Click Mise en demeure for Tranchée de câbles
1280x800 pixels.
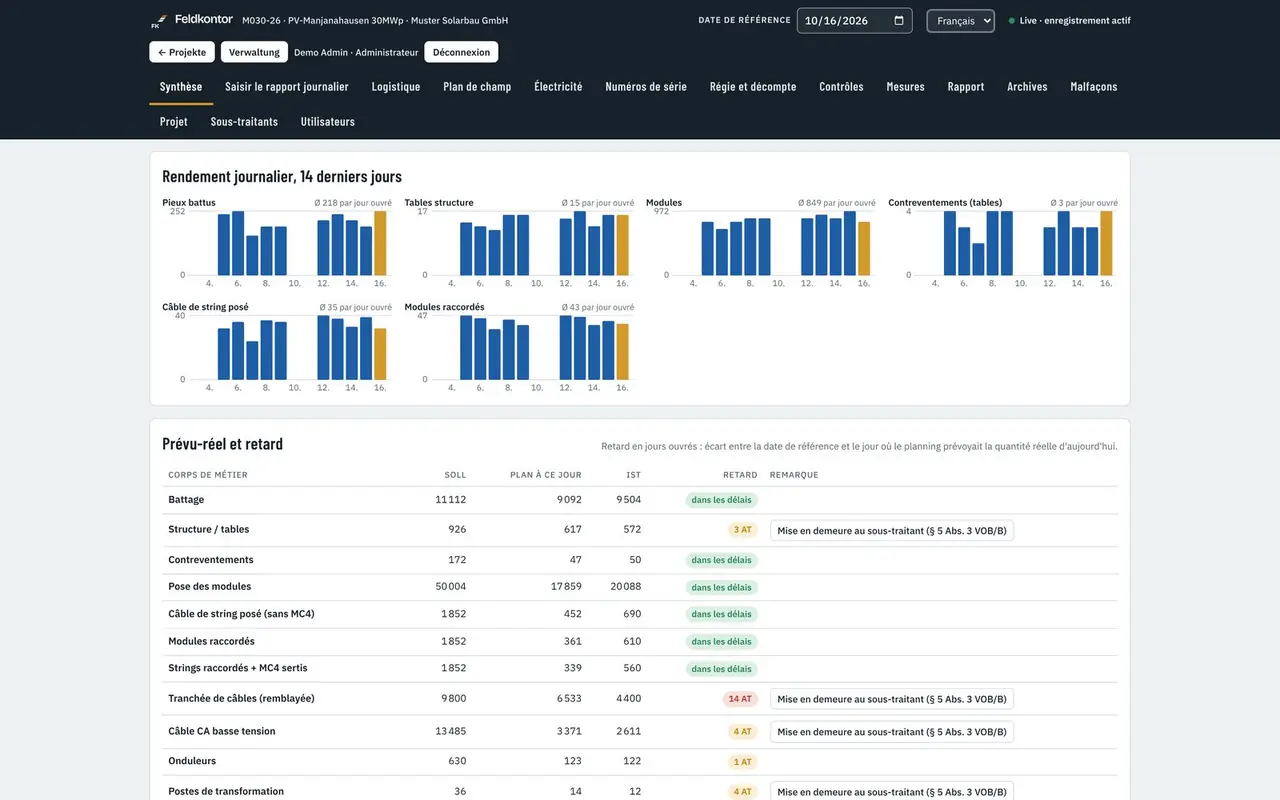pyautogui.click(x=892, y=699)
